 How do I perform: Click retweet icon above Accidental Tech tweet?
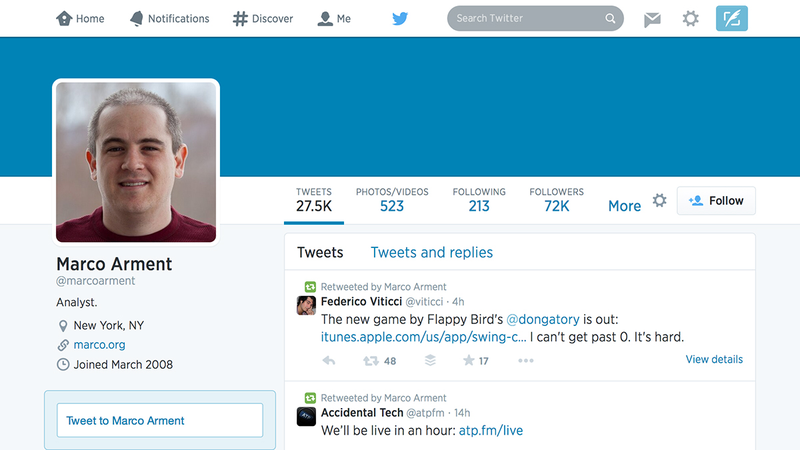[310, 398]
